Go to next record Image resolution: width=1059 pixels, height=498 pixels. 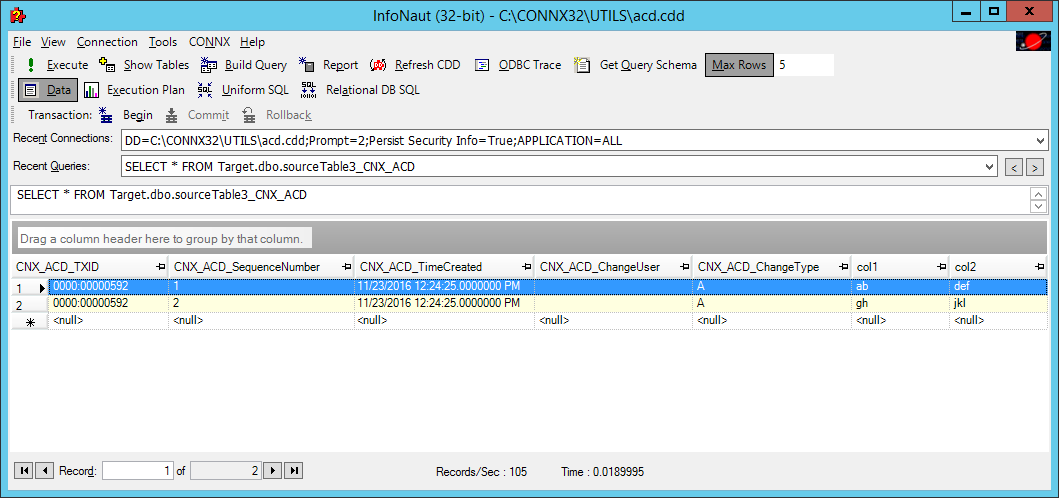pos(273,470)
